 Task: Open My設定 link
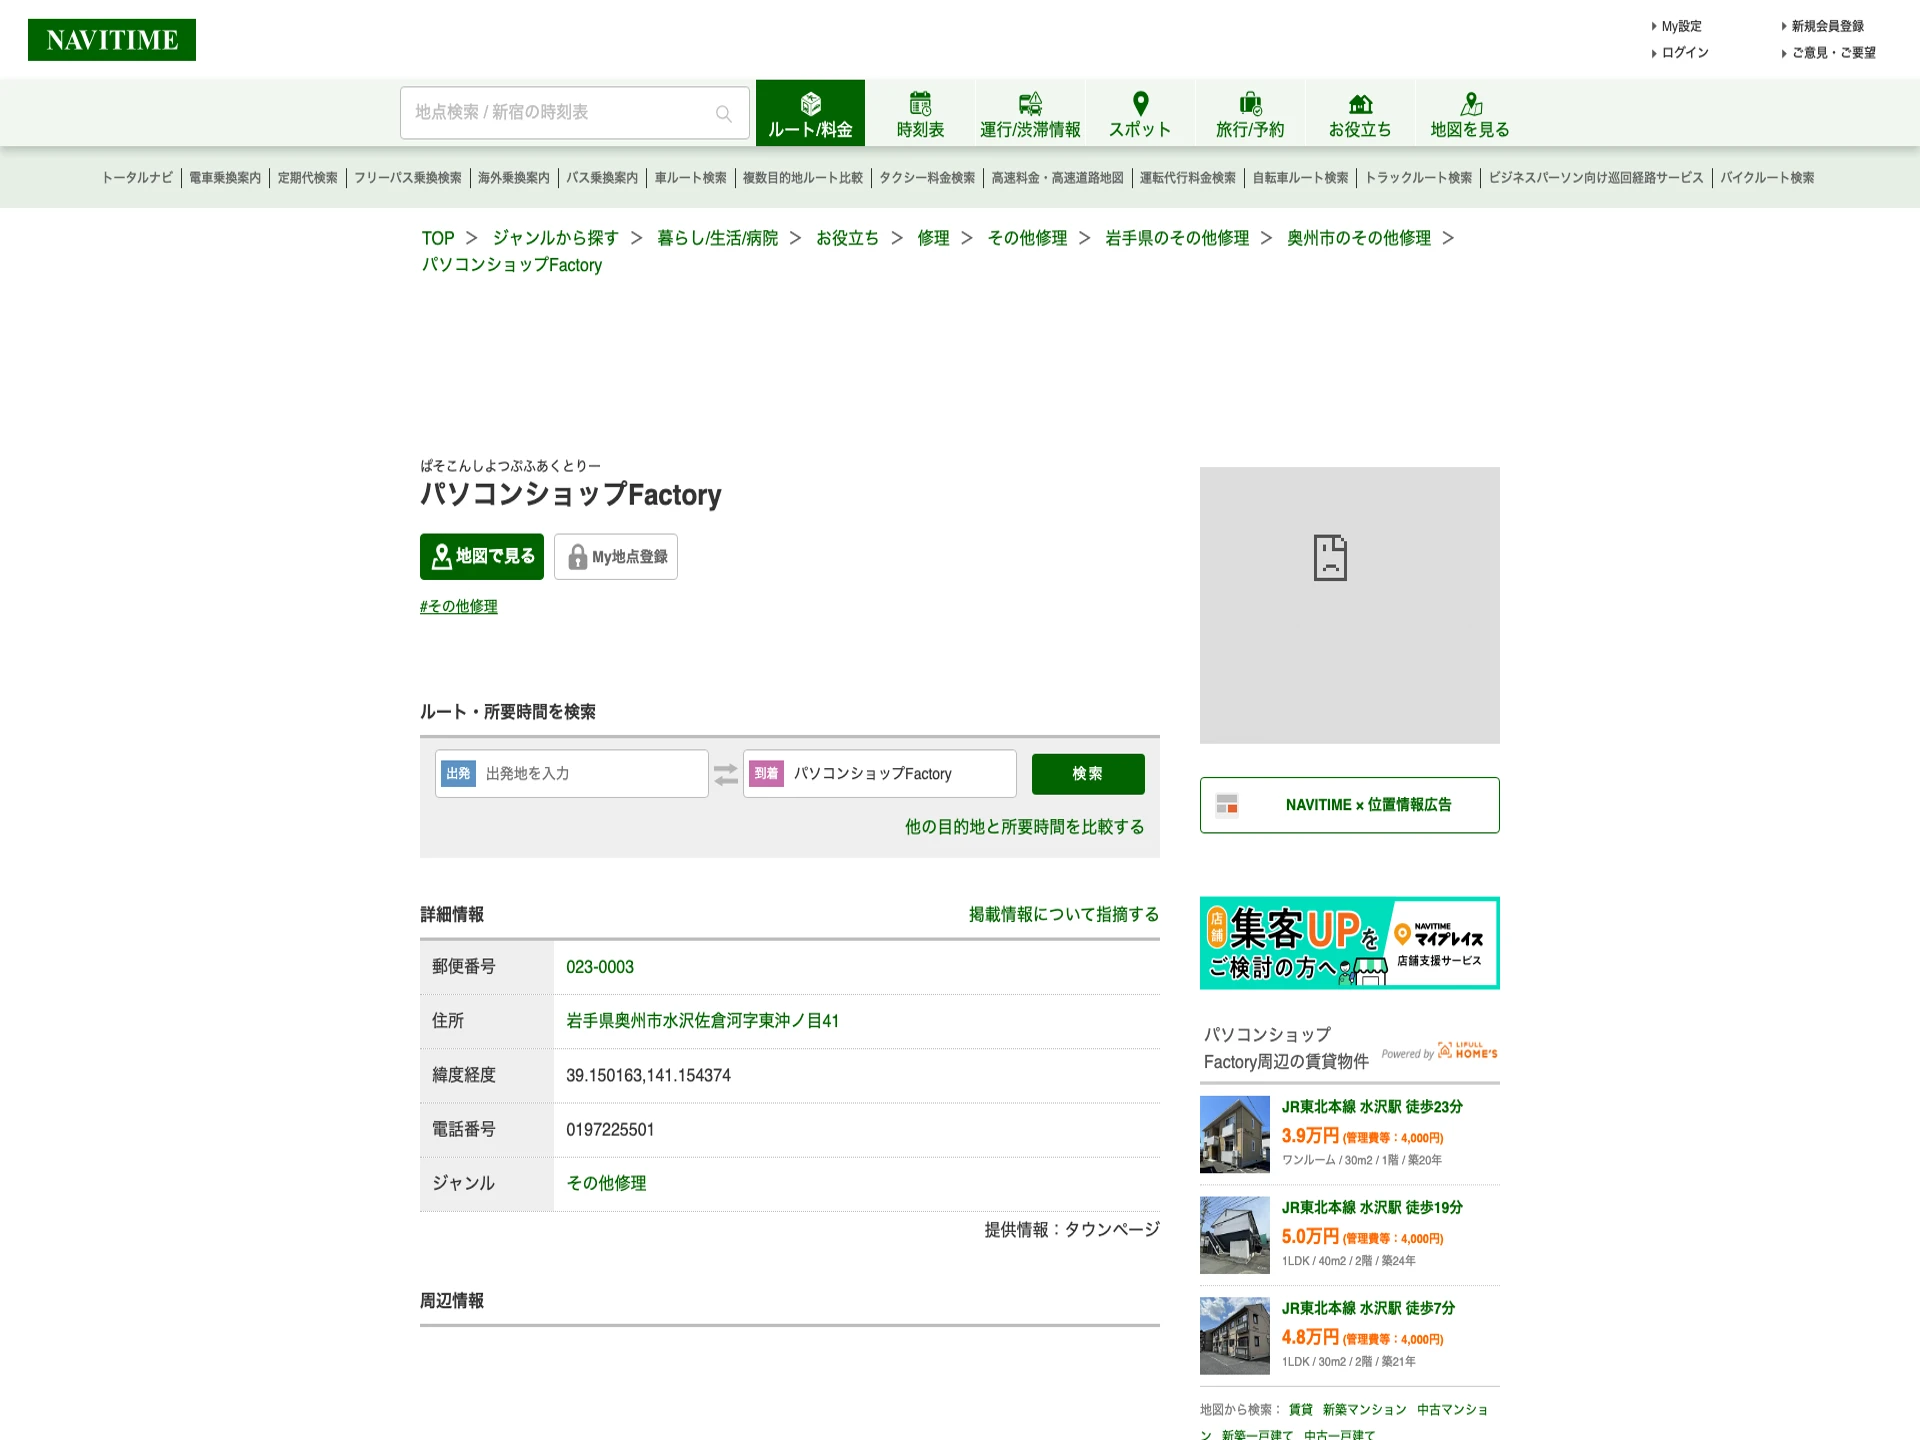(x=1681, y=26)
